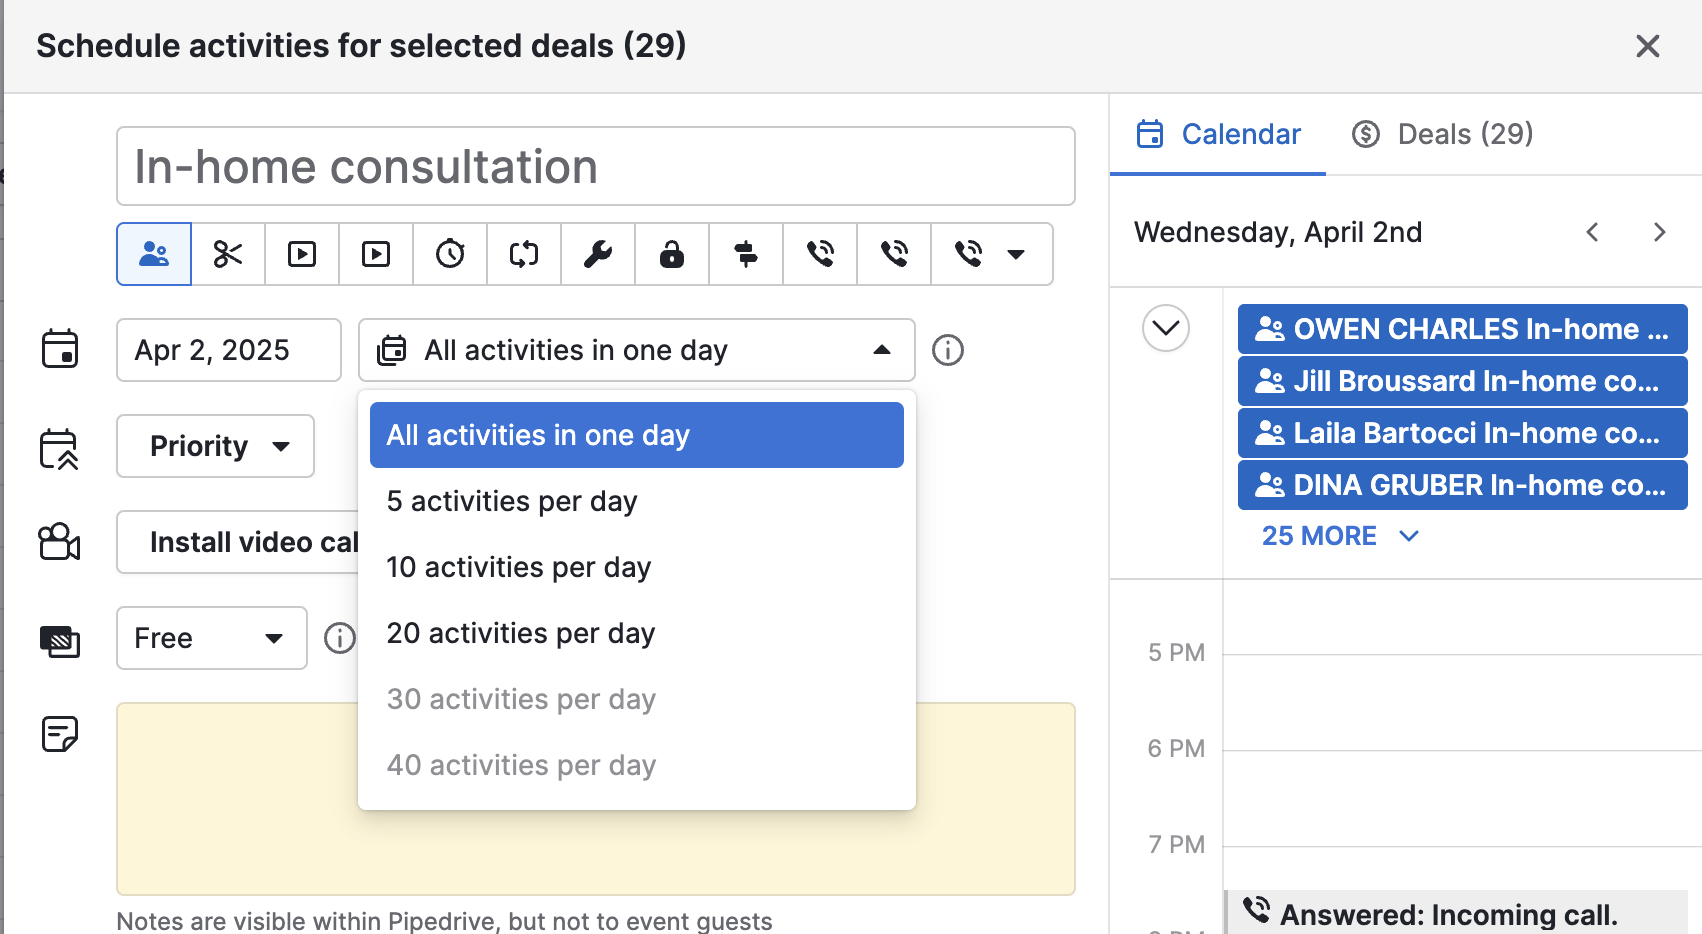Image resolution: width=1702 pixels, height=934 pixels.
Task: Expand the all-day events chevron
Action: point(1166,328)
